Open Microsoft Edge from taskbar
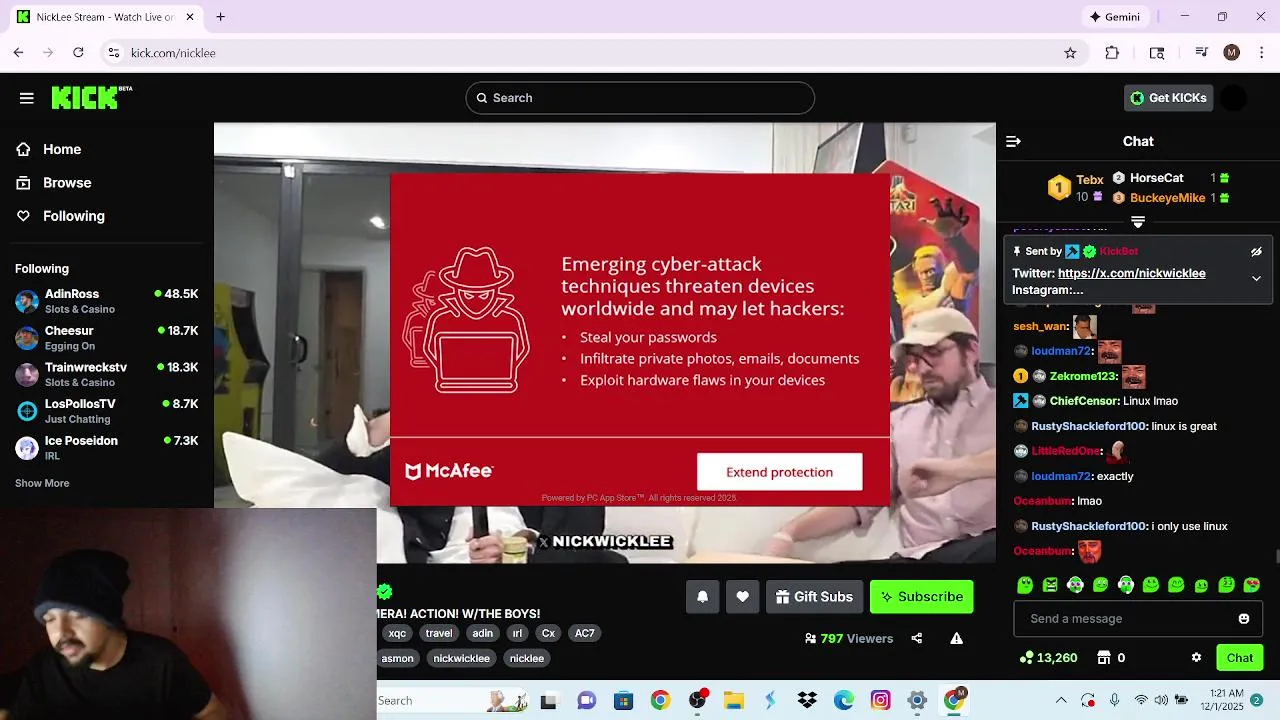The width and height of the screenshot is (1280, 720). 844,701
